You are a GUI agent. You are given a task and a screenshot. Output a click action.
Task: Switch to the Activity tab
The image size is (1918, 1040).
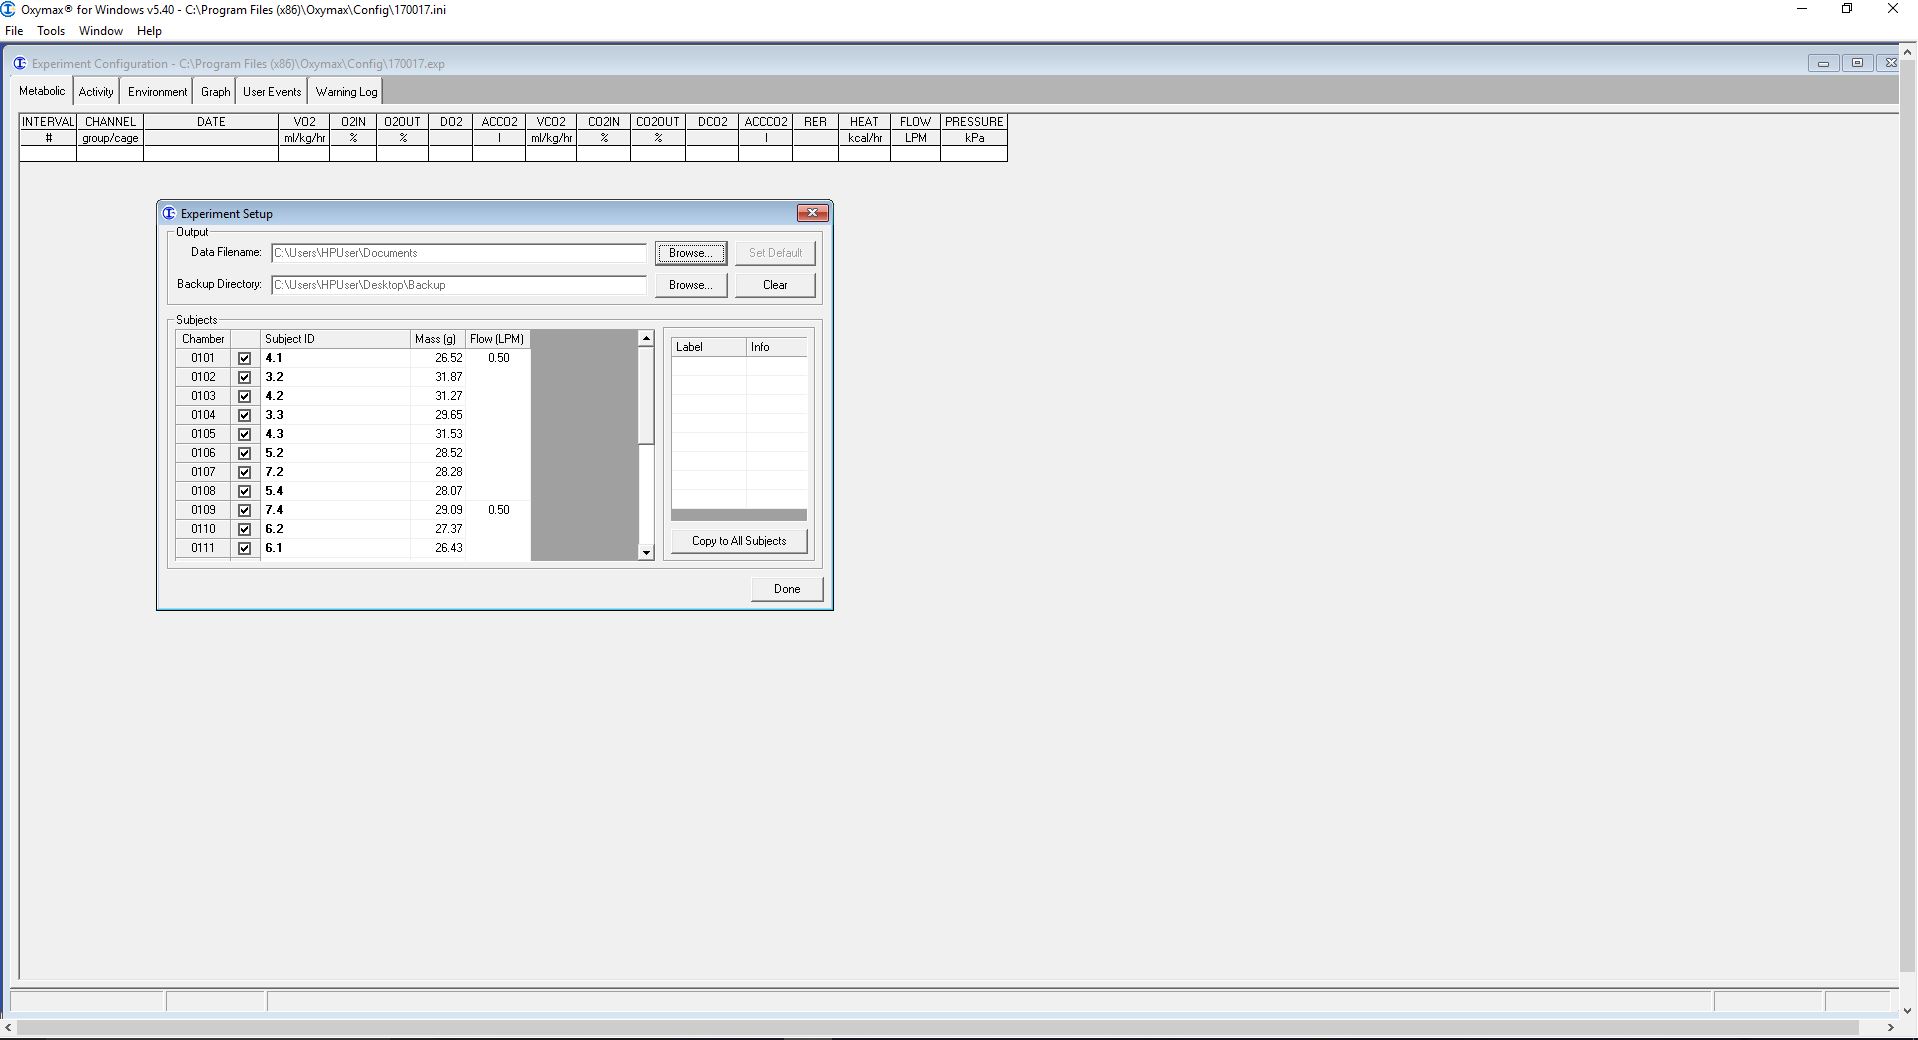[96, 92]
